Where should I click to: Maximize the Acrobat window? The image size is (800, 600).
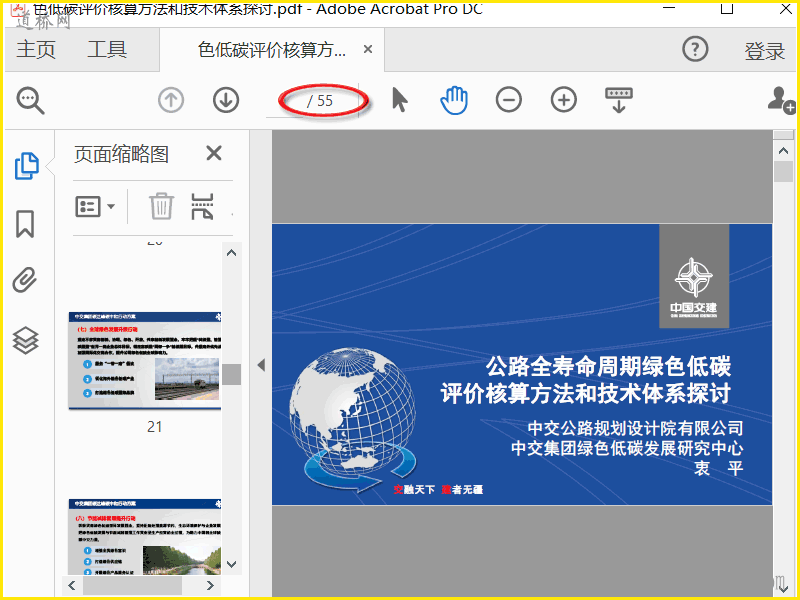point(727,9)
